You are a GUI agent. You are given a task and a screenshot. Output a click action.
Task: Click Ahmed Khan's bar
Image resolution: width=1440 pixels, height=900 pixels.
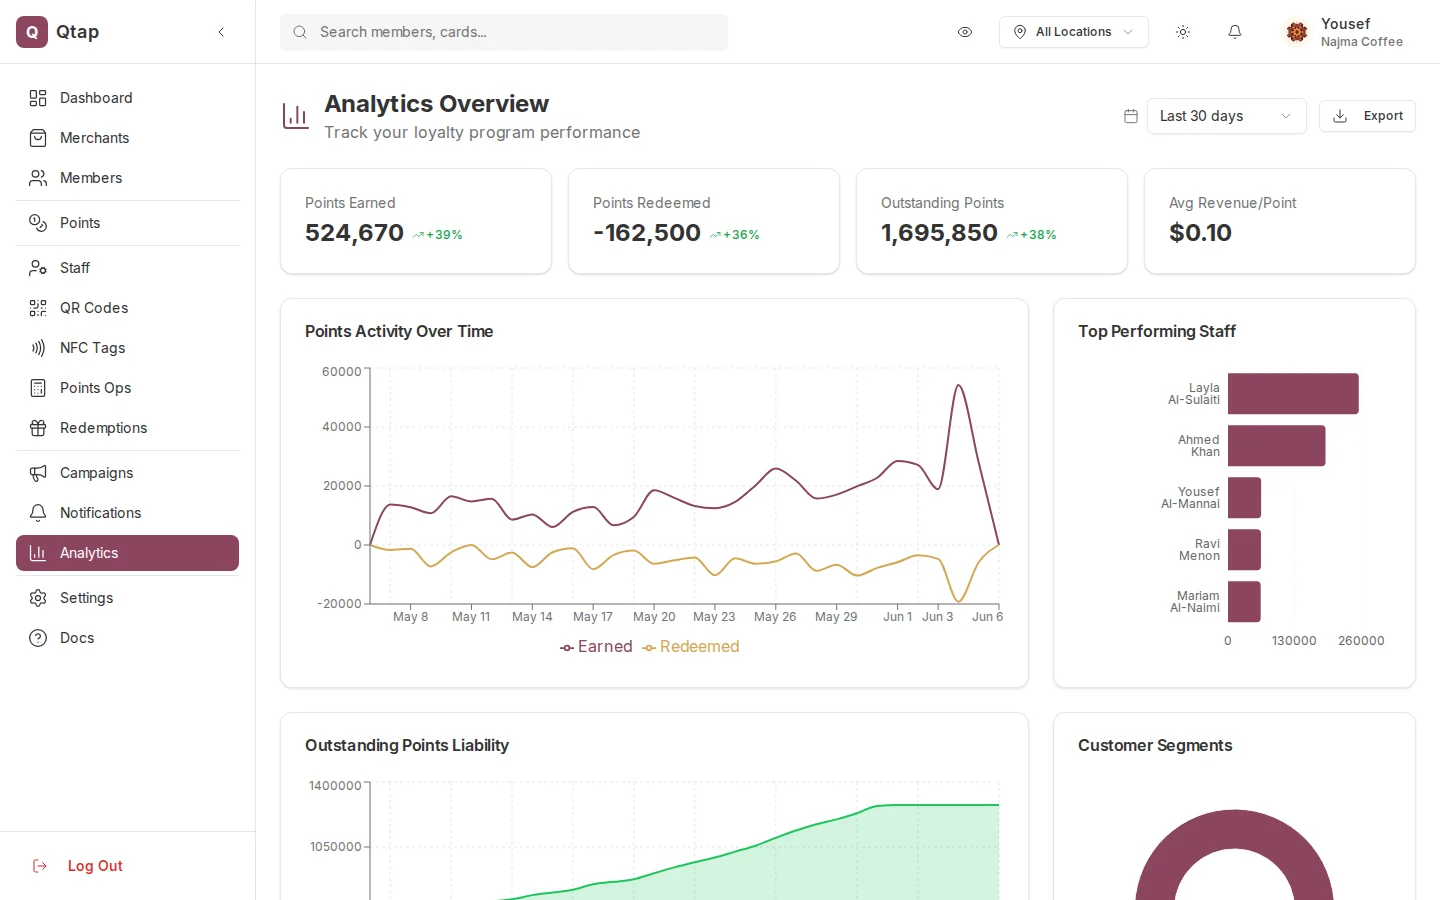(x=1276, y=446)
